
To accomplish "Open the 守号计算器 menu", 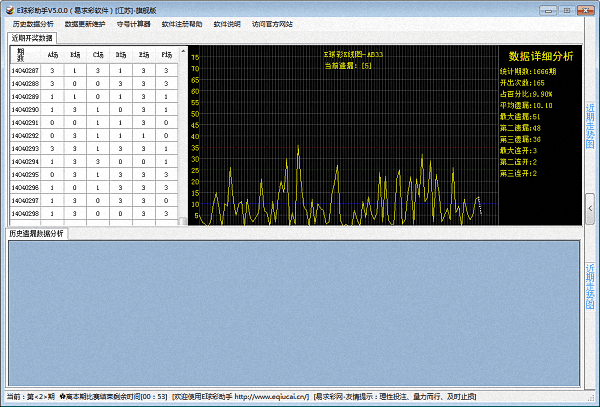I will click(x=134, y=24).
